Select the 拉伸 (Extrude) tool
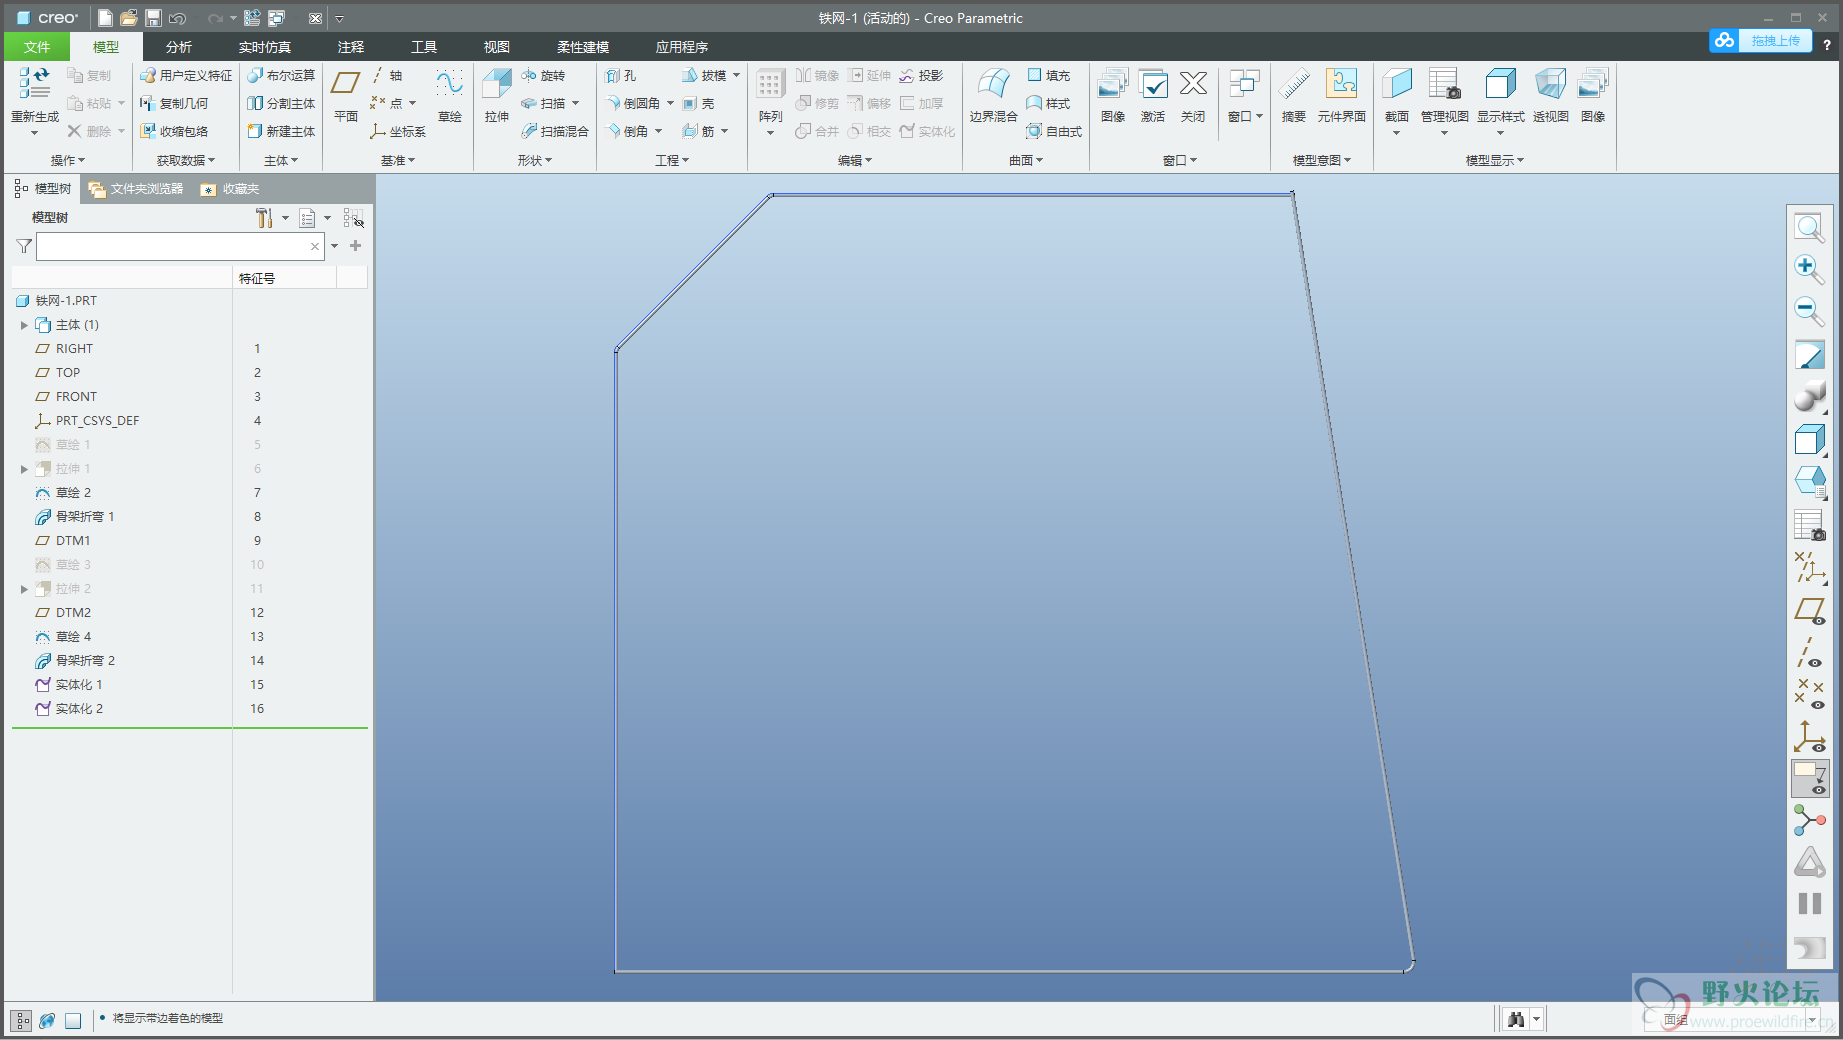This screenshot has width=1843, height=1040. 497,95
